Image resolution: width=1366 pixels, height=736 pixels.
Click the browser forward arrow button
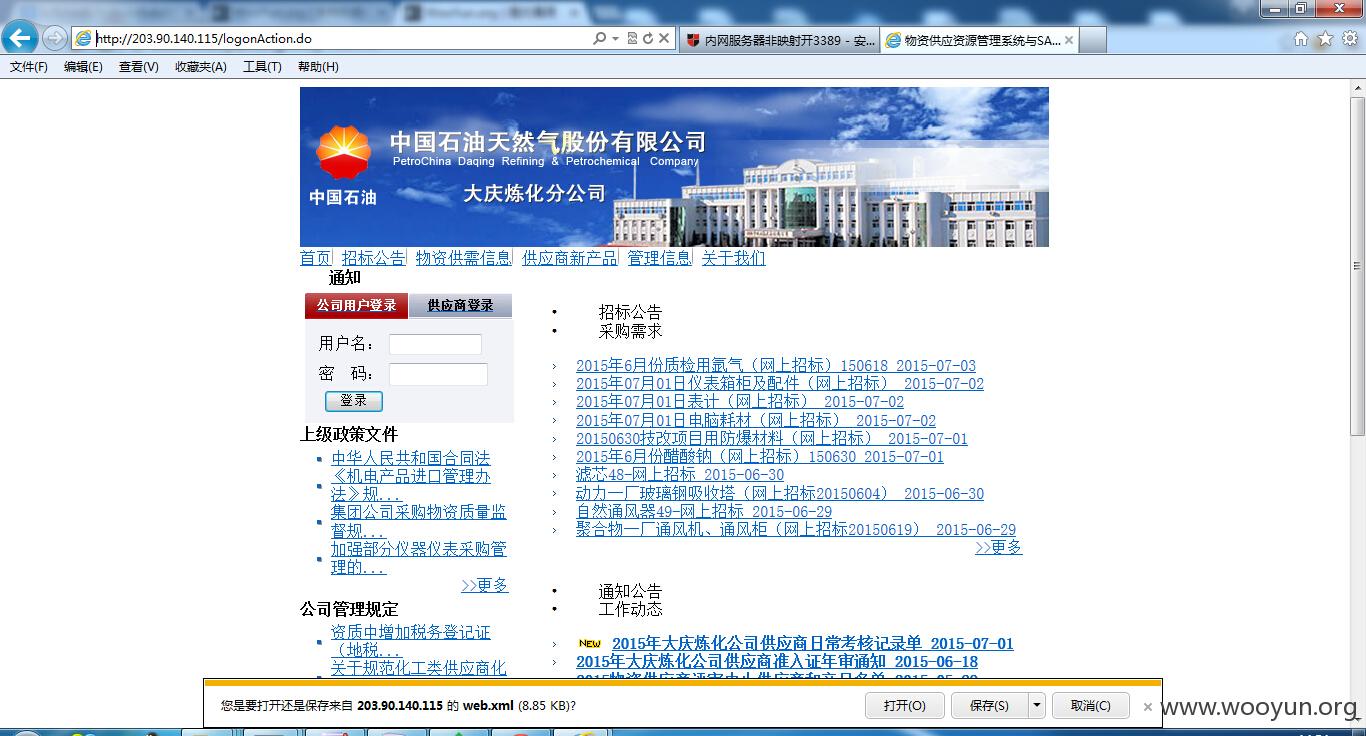click(55, 38)
